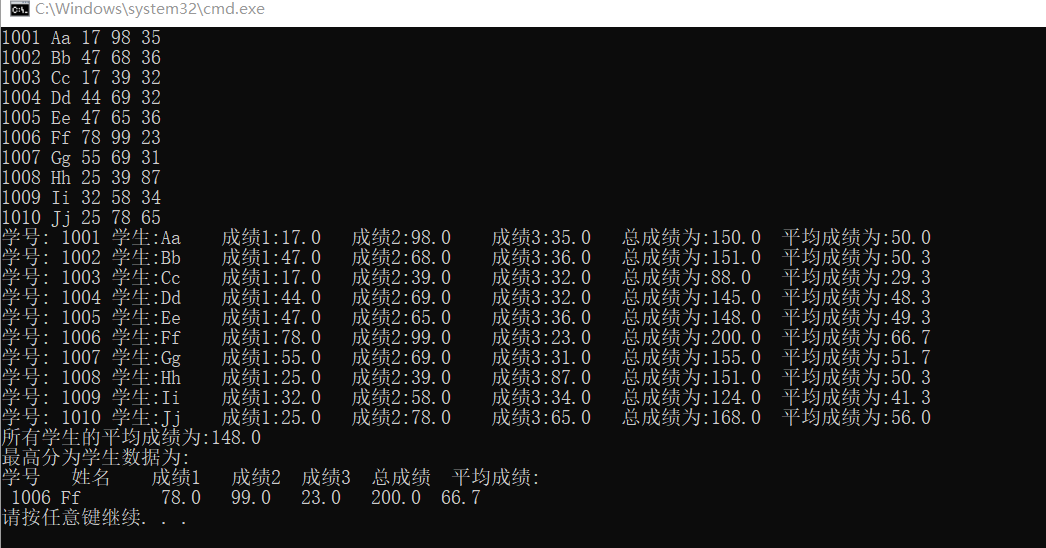Click the line '所有学生的平均成绩为:148.0'
The image size is (1046, 548).
click(x=131, y=438)
